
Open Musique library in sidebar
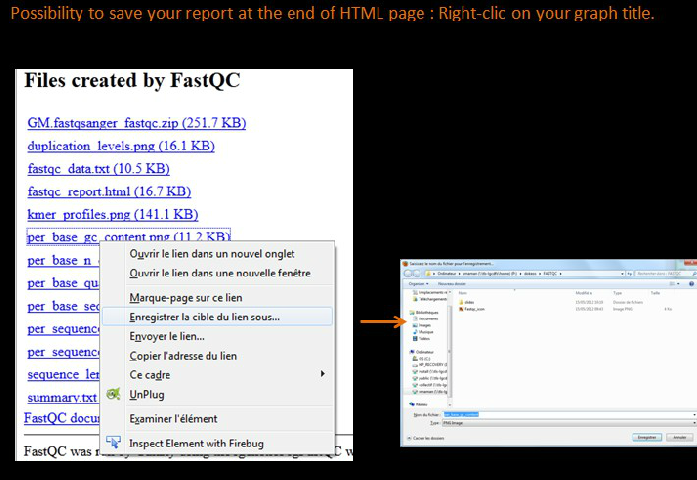coord(426,331)
